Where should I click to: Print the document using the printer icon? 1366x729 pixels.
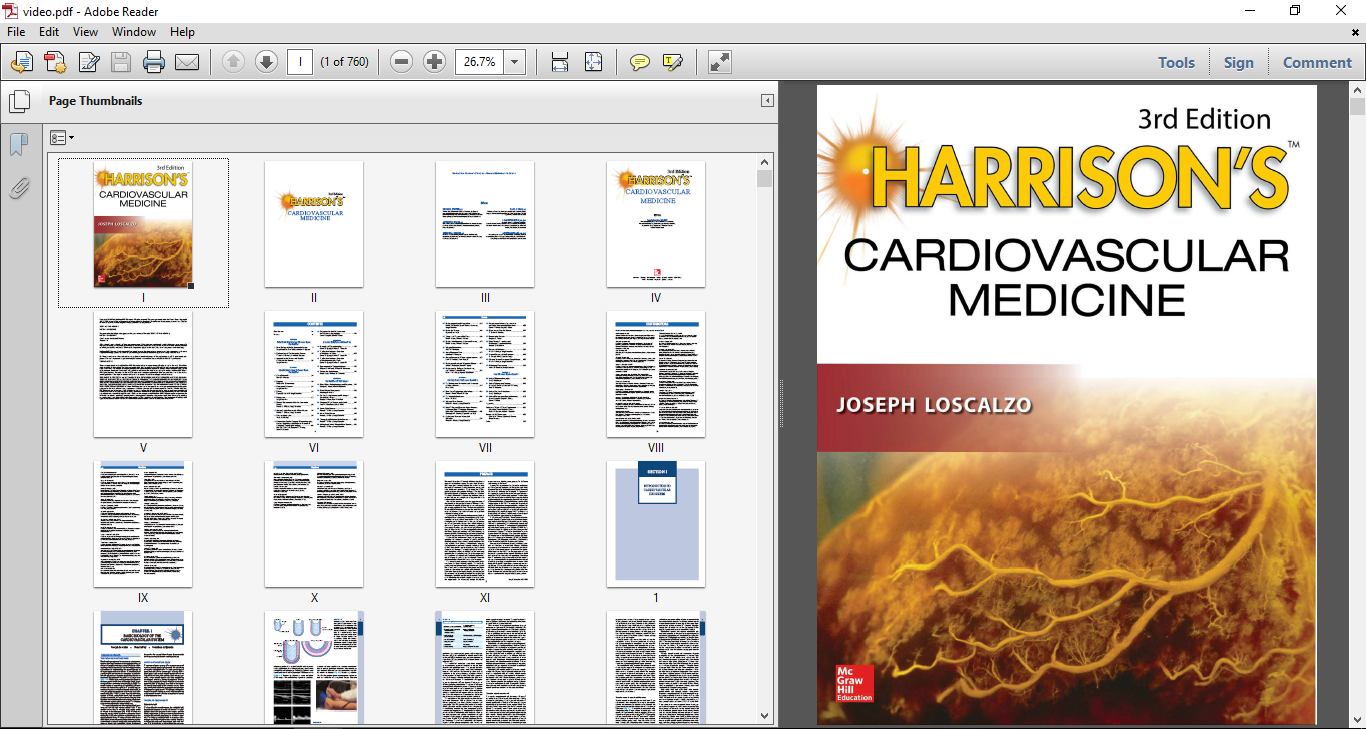click(154, 62)
